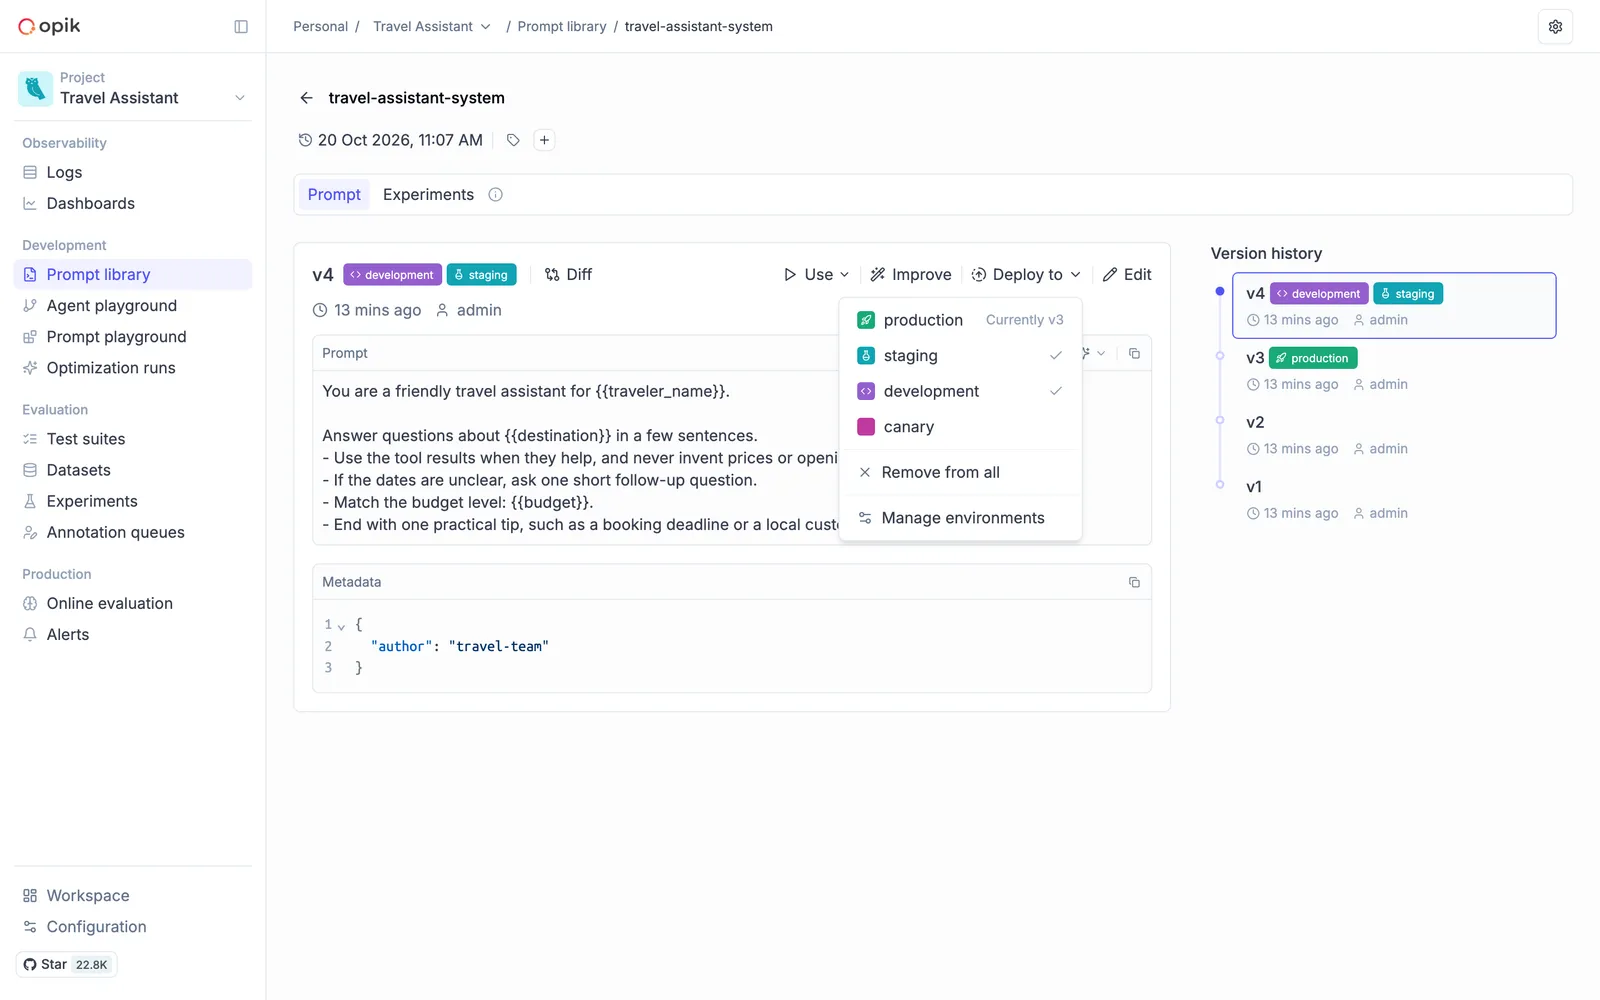Image resolution: width=1600 pixels, height=1000 pixels.
Task: Open Alerts page
Action: [133, 634]
